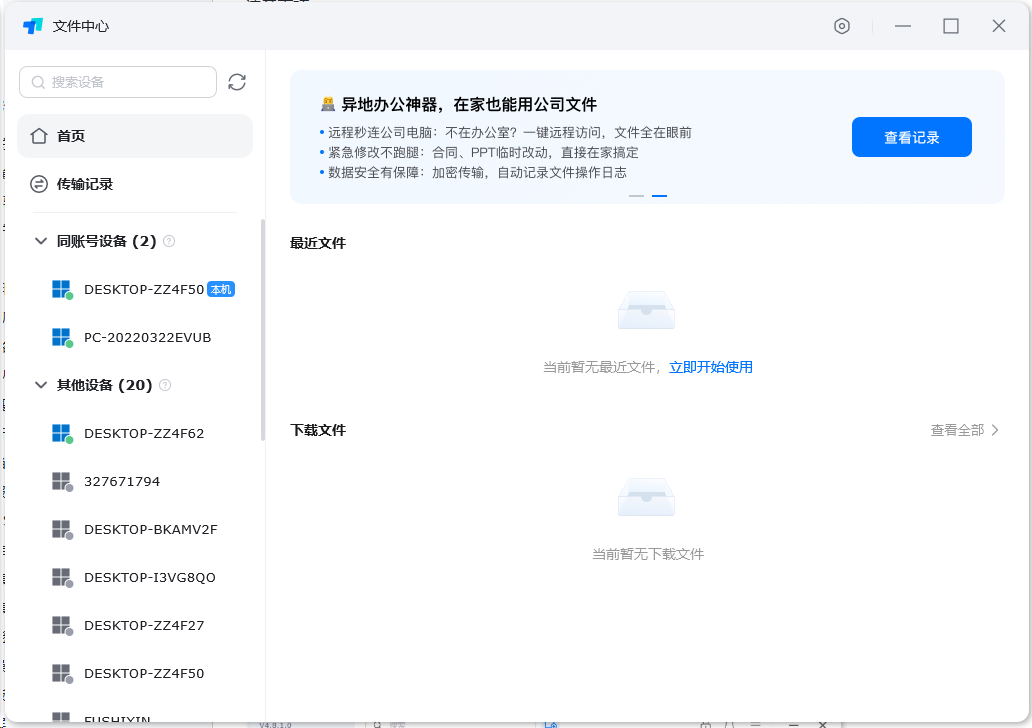The image size is (1032, 728).
Task: Click the empty tray icon under 下载文件
Action: click(646, 497)
